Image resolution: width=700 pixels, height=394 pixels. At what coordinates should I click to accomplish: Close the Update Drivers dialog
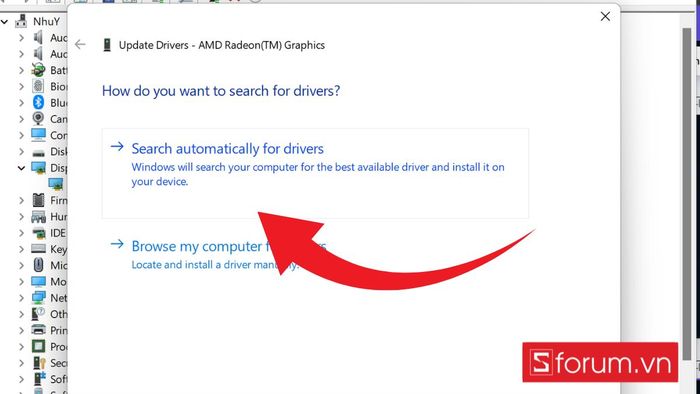605,17
